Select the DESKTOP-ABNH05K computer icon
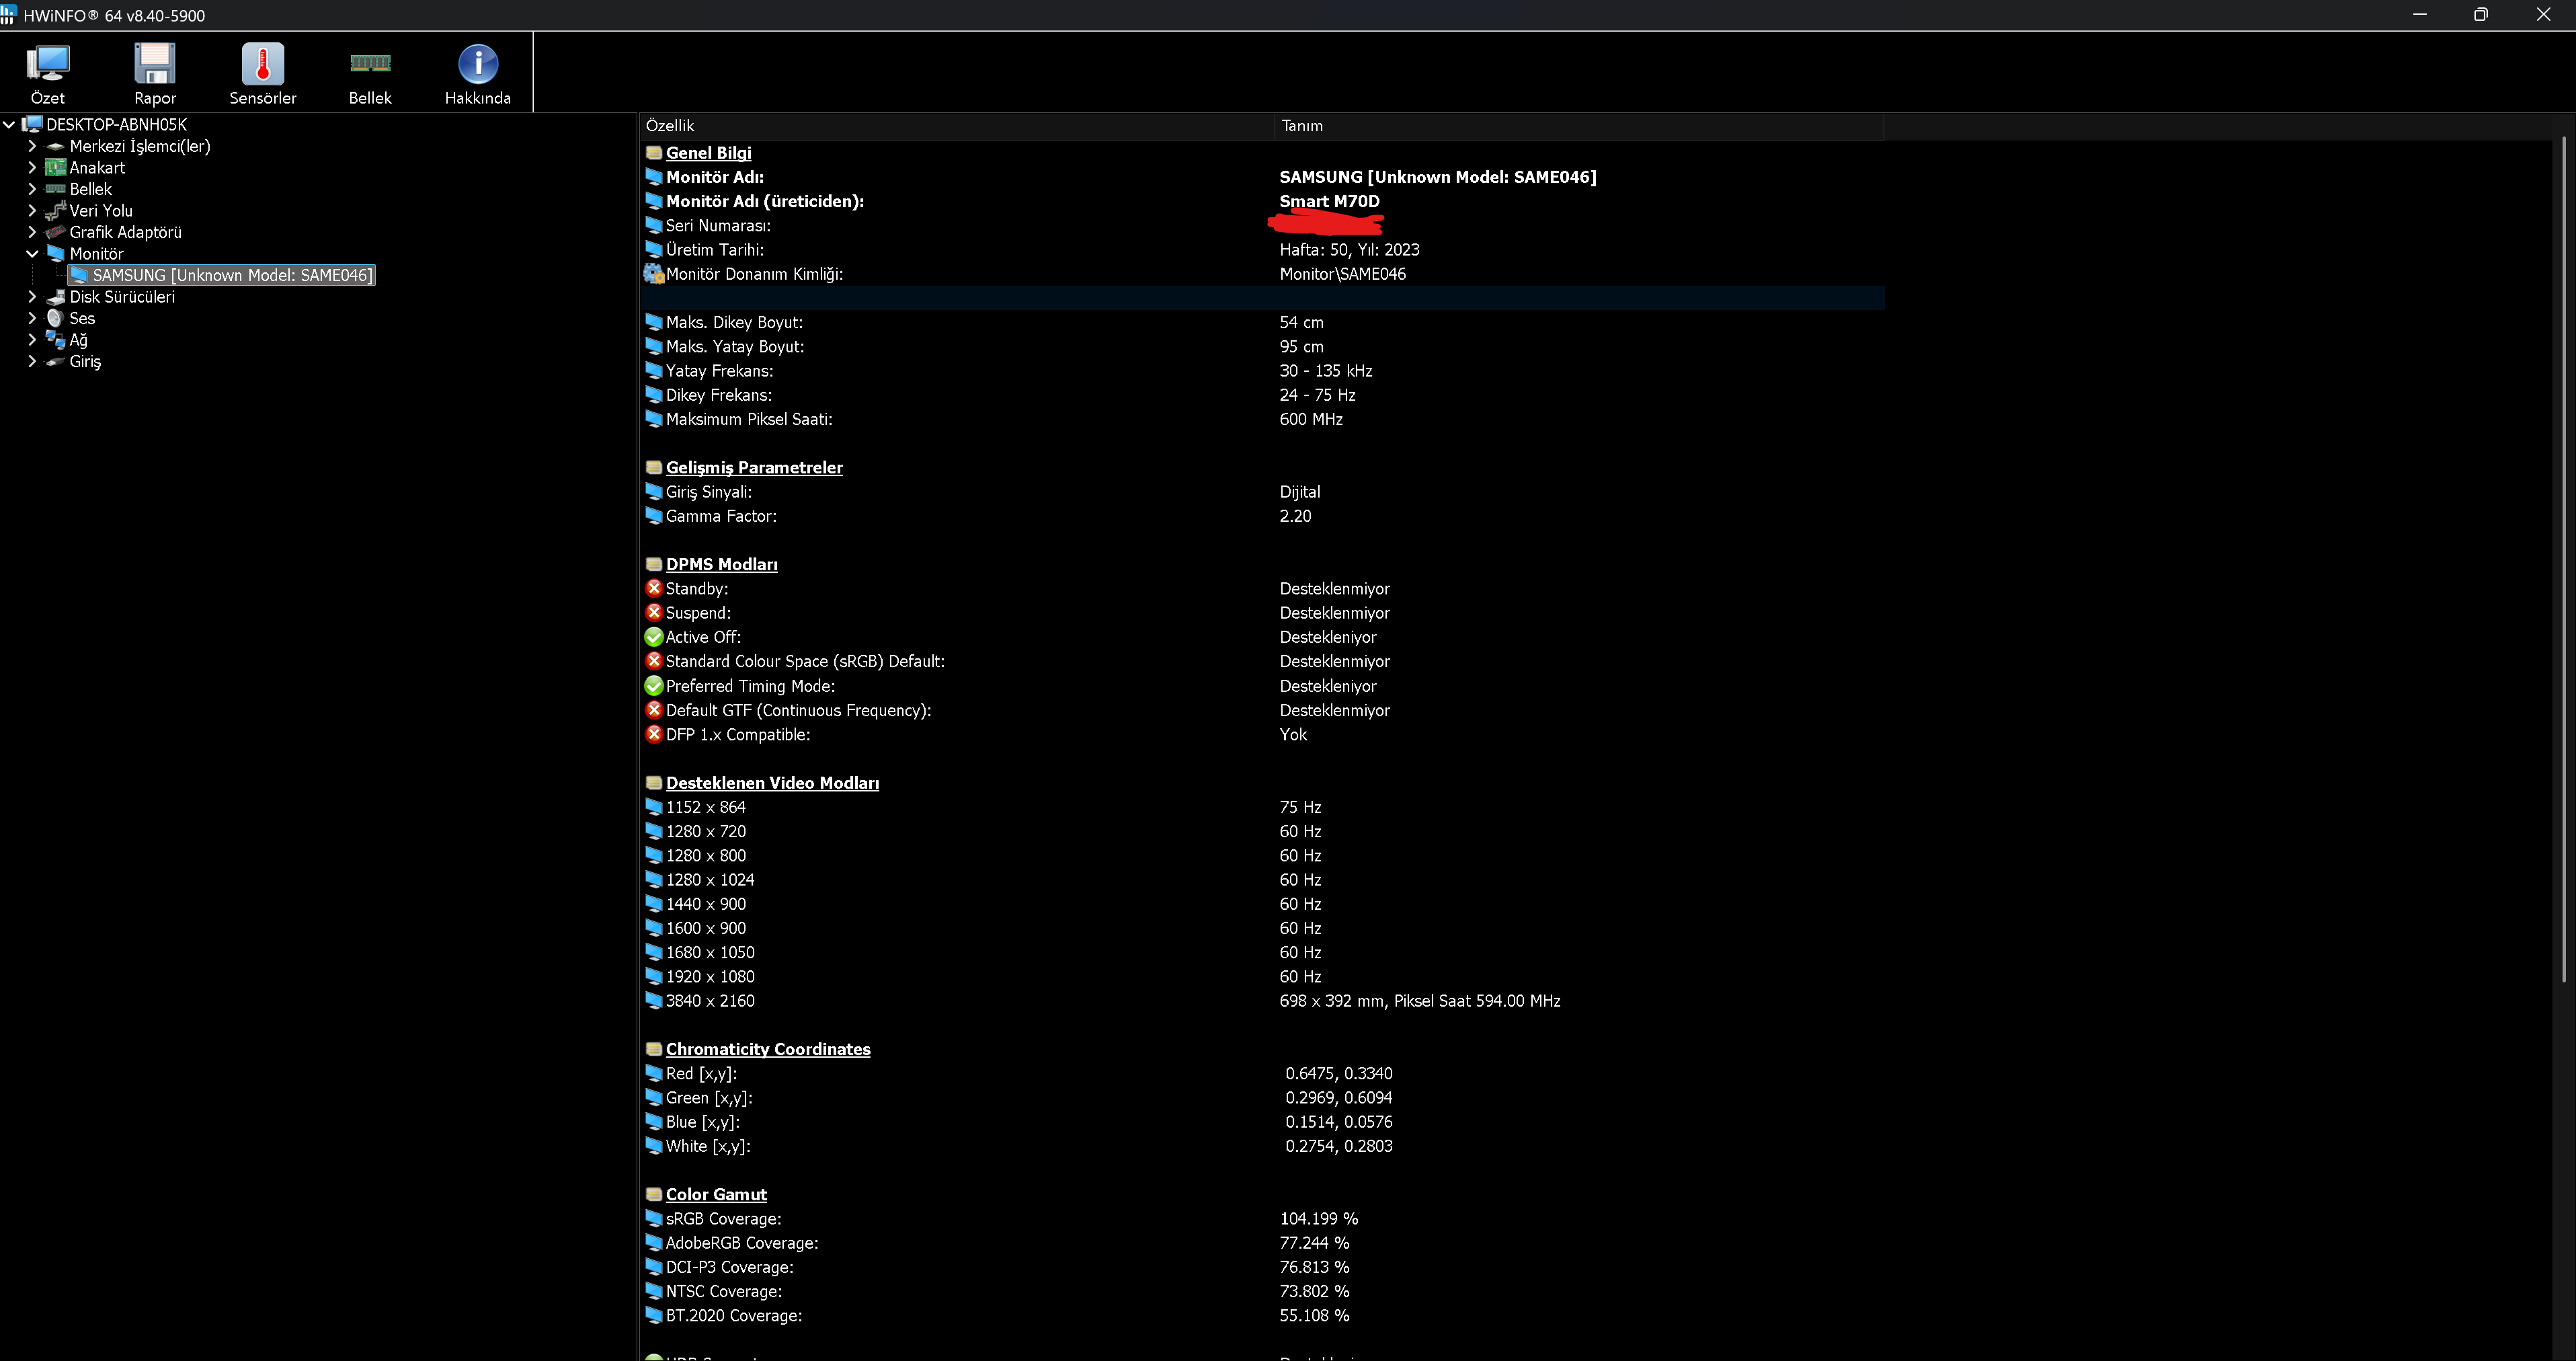The width and height of the screenshot is (2576, 1361). 32,124
